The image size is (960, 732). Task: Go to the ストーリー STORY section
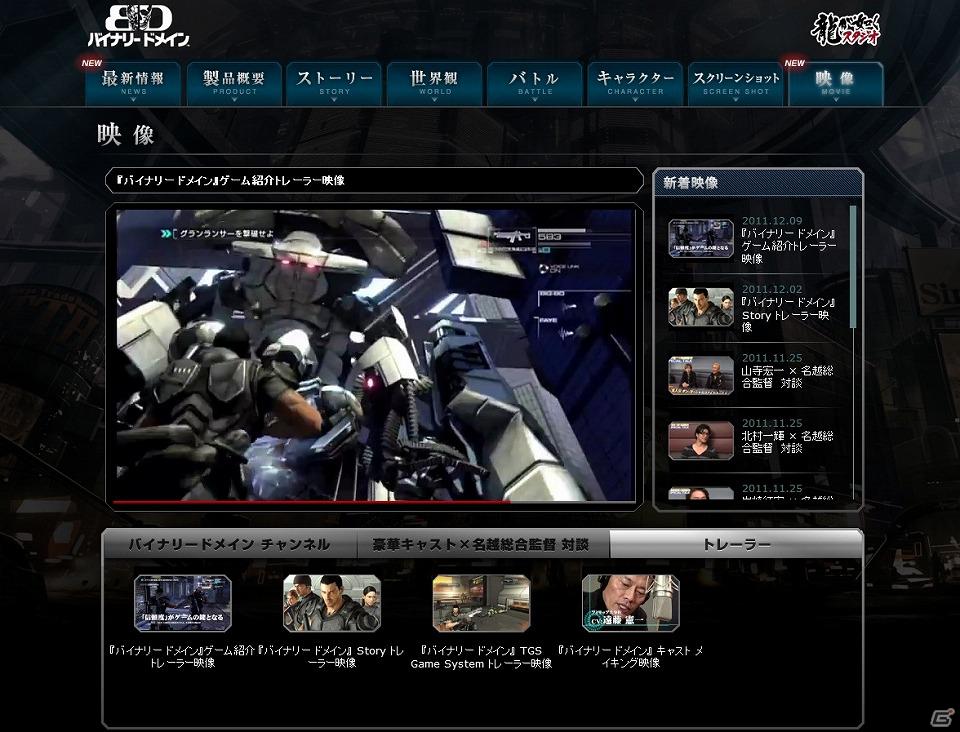coord(334,84)
